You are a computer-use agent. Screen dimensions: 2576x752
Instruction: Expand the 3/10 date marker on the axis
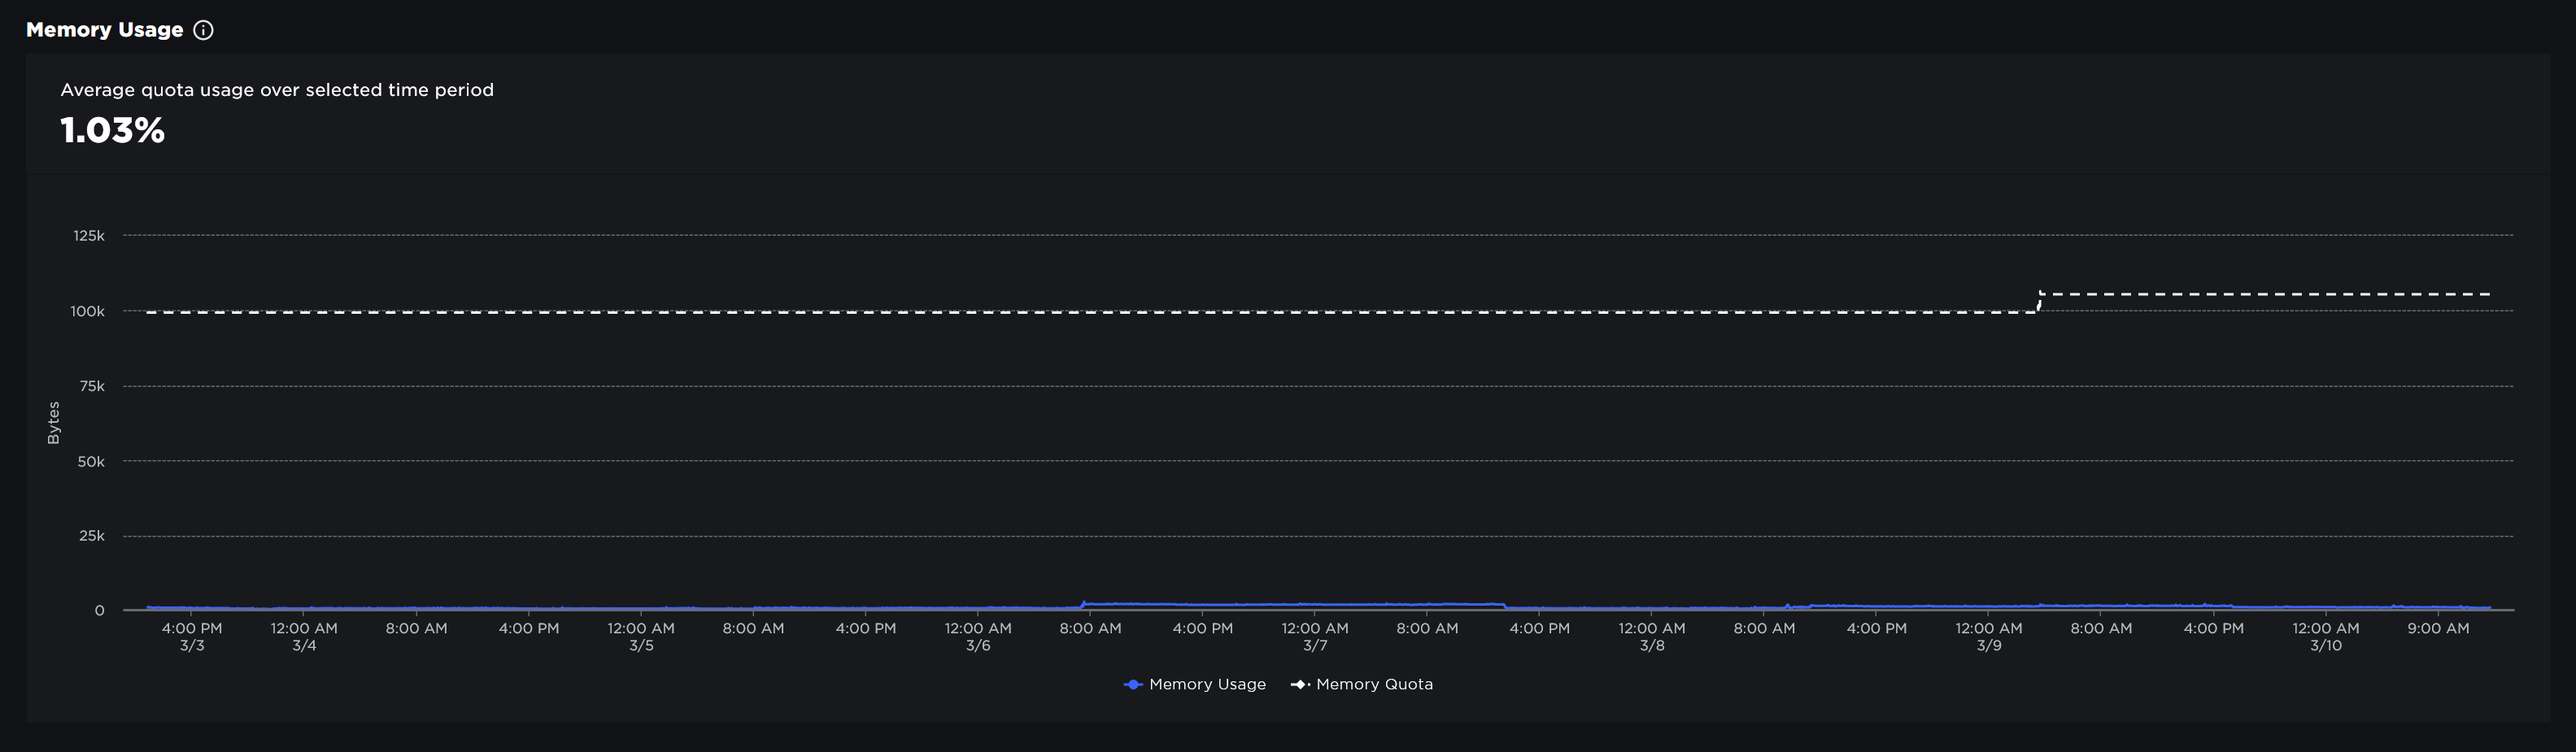tap(2325, 645)
